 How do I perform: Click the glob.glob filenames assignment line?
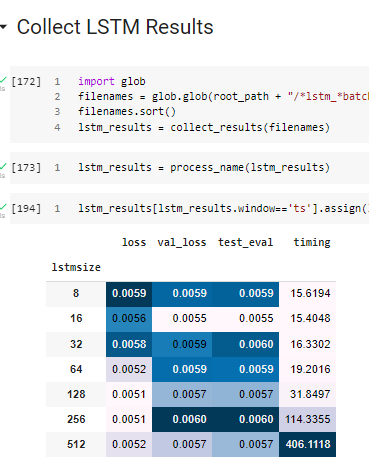click(223, 97)
